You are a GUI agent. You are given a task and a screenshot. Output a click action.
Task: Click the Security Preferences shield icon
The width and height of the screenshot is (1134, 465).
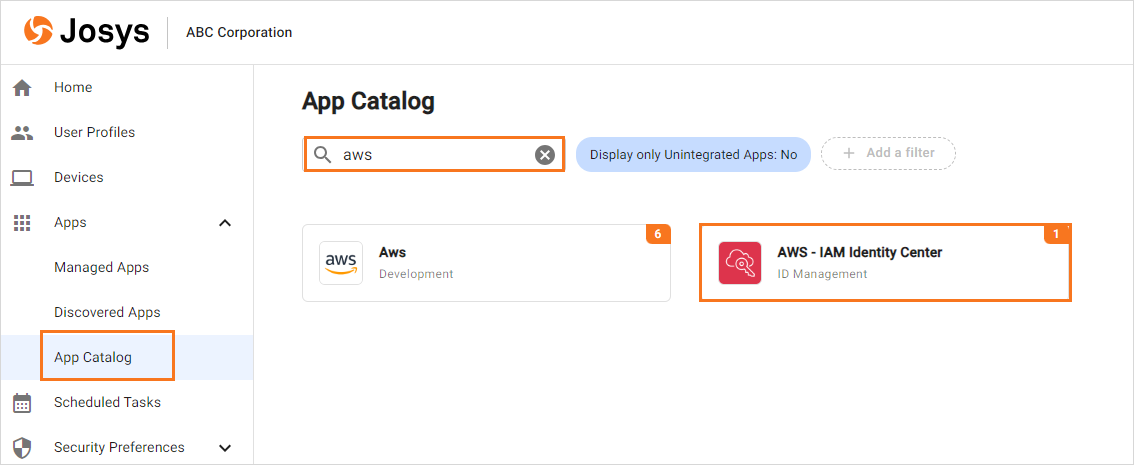click(22, 447)
